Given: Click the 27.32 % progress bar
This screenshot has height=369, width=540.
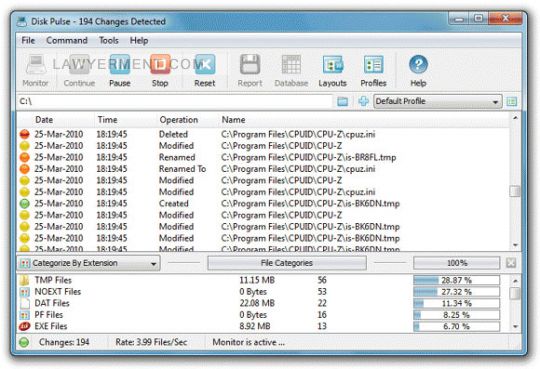Looking at the screenshot, I should pos(457,292).
